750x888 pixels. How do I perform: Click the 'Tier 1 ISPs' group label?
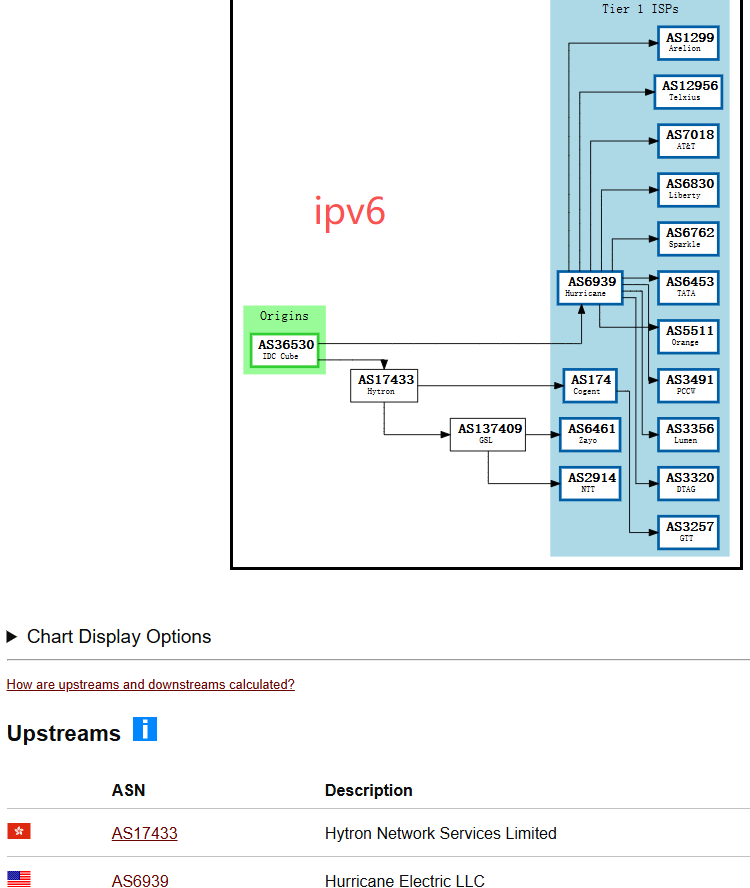click(640, 9)
